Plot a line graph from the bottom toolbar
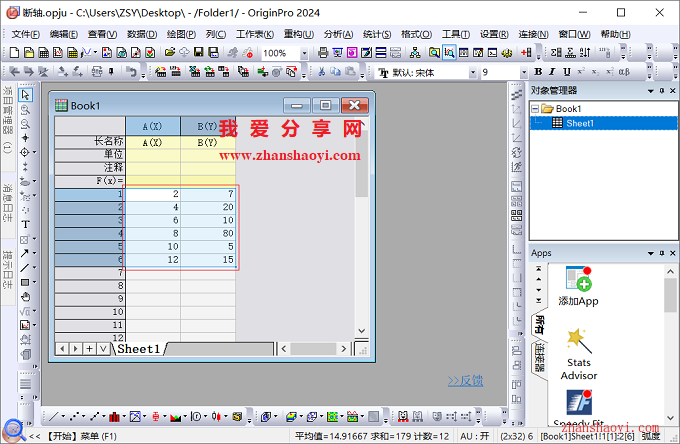Image resolution: width=680 pixels, height=444 pixels. tap(54, 417)
